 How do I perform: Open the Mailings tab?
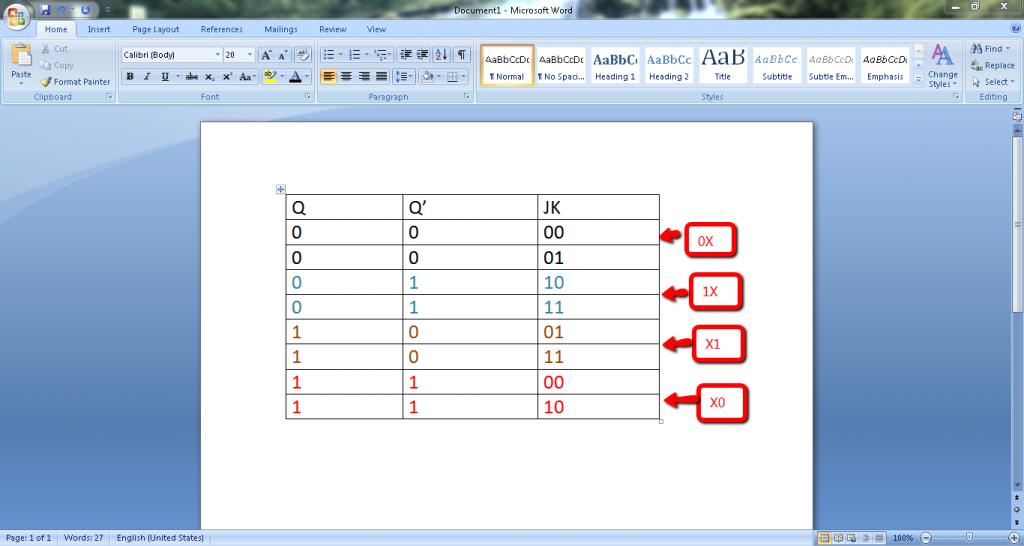pos(281,29)
